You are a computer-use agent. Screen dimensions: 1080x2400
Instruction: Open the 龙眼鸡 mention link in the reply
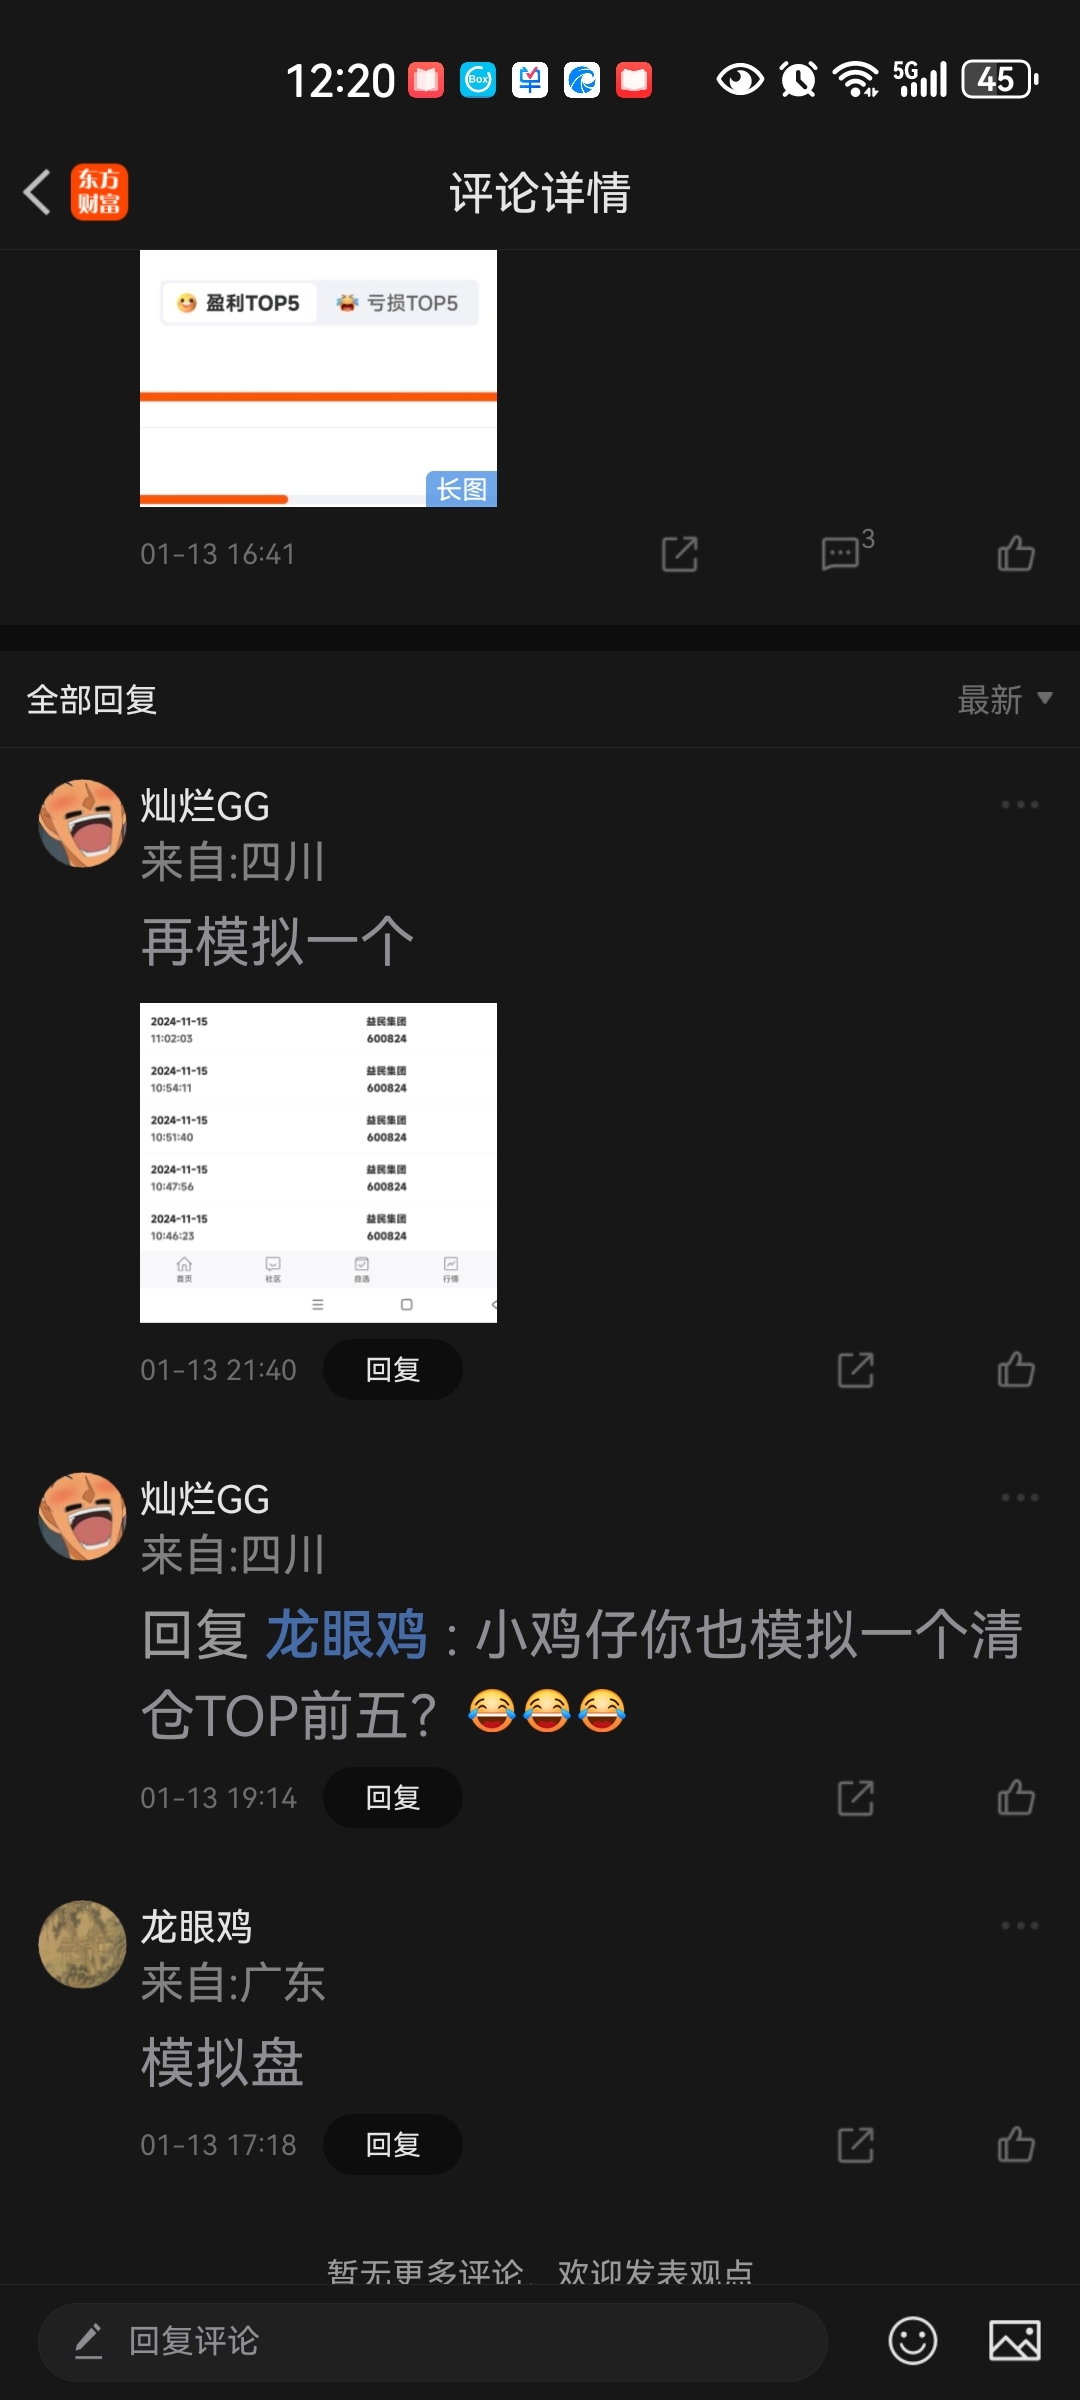346,1636
